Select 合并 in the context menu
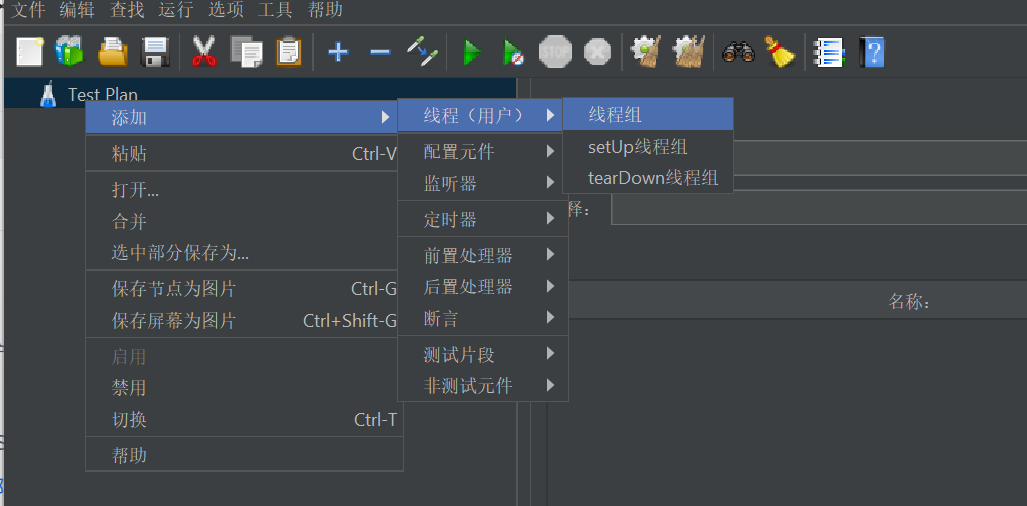 click(244, 221)
